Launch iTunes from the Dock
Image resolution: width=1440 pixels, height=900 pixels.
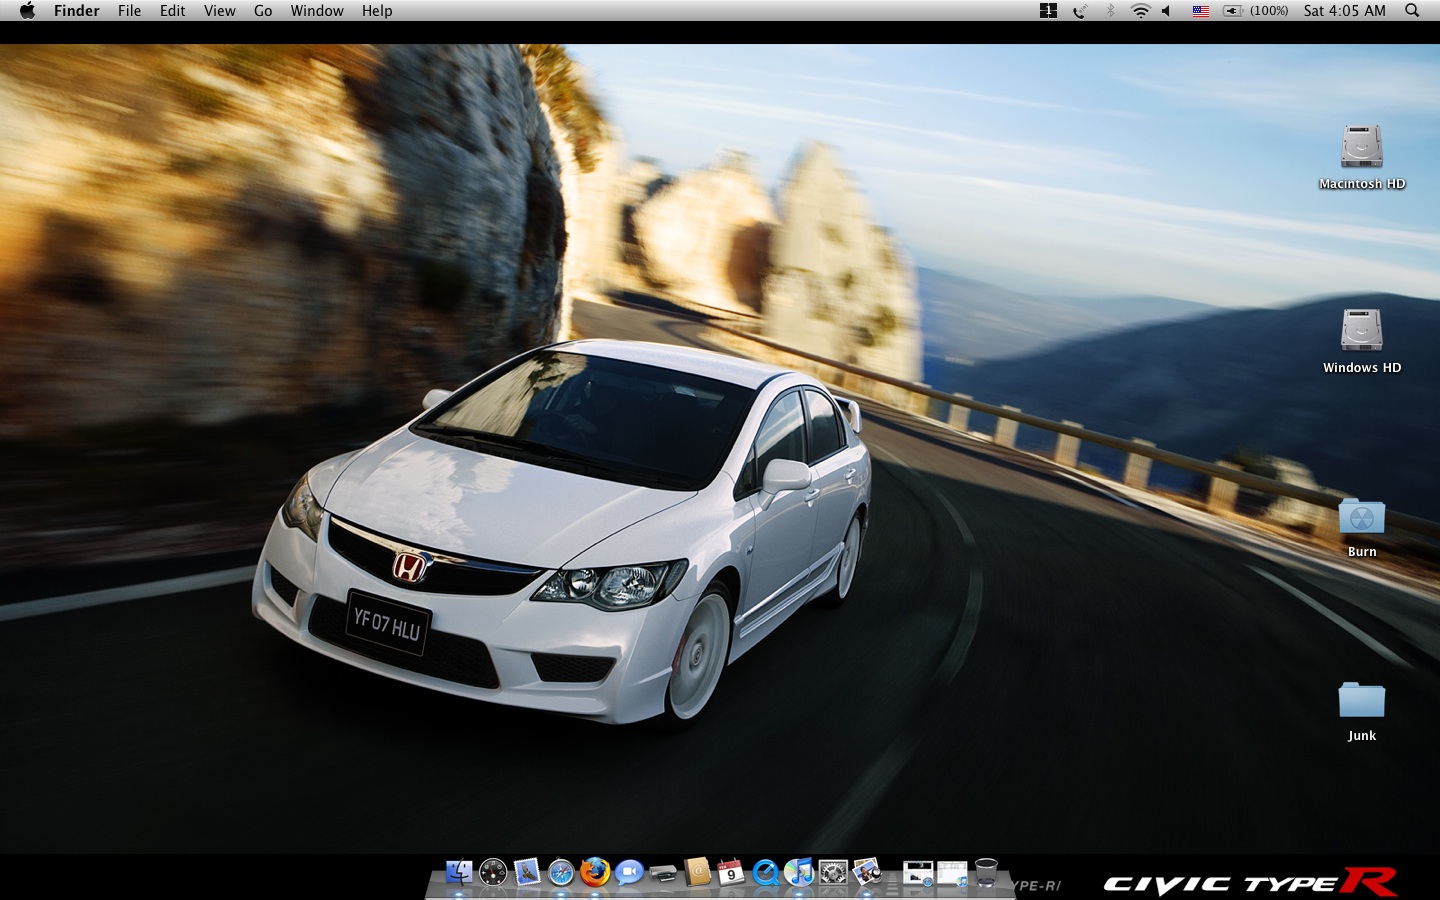(x=799, y=872)
